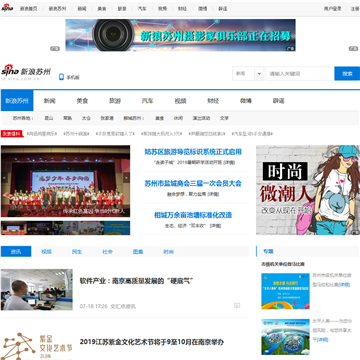Select 微博 in main navigation
Screen dimensions: 360x360
pyautogui.click(x=246, y=101)
